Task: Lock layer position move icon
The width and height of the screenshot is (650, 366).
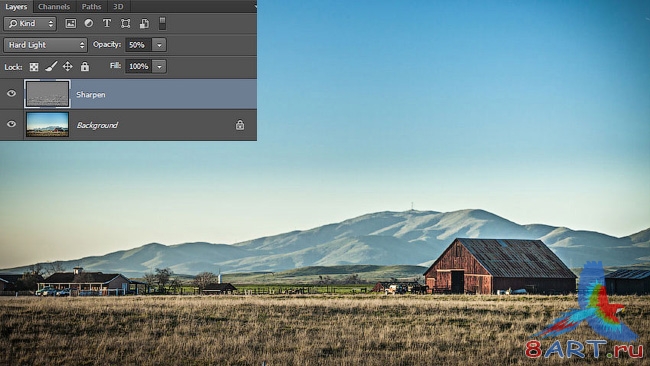Action: 68,66
